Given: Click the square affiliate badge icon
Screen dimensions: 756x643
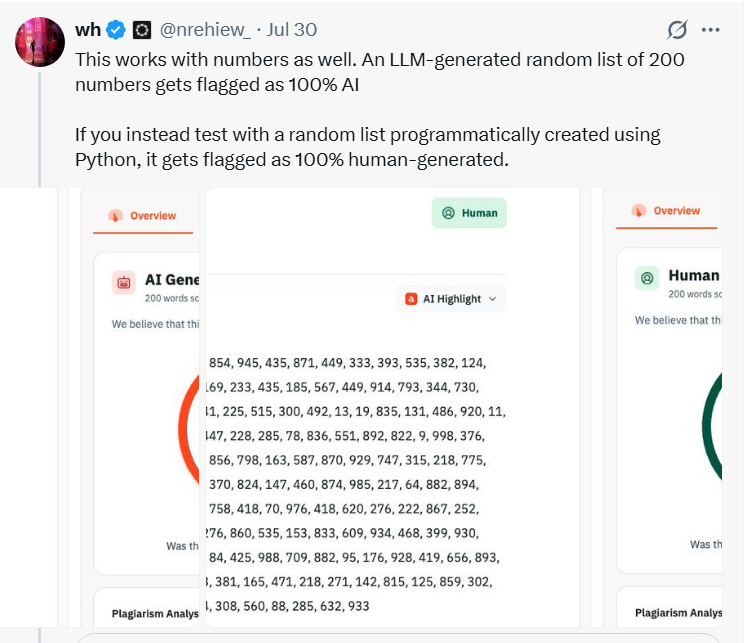Looking at the screenshot, I should [x=142, y=30].
